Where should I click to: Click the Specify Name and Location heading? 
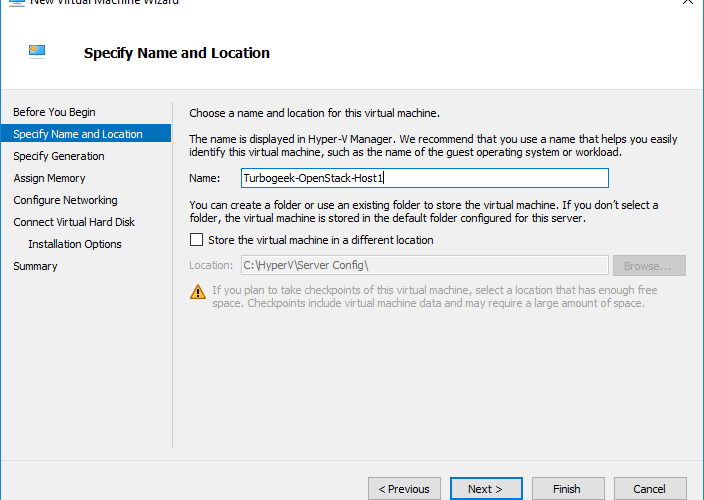point(177,53)
